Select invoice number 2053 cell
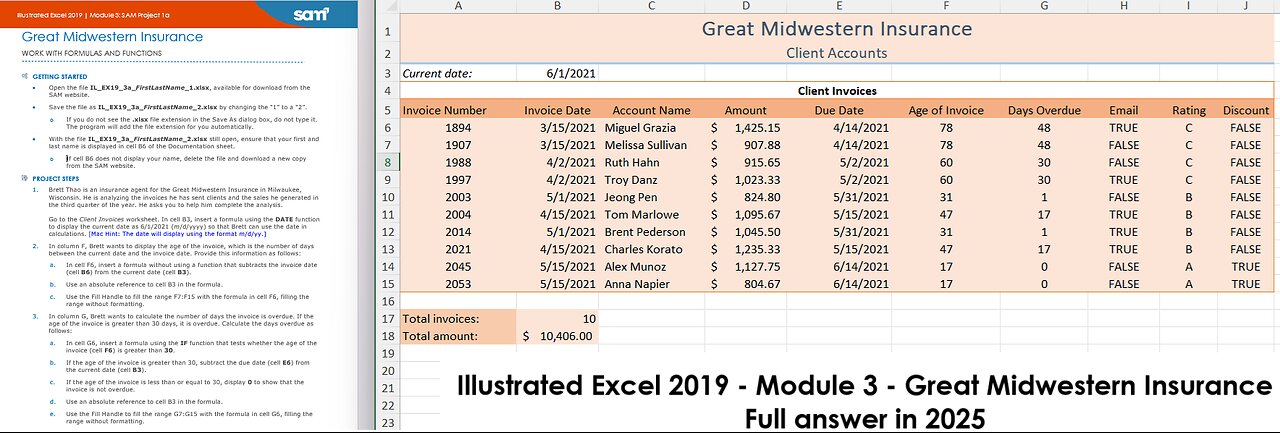The width and height of the screenshot is (1280, 433). [x=458, y=284]
